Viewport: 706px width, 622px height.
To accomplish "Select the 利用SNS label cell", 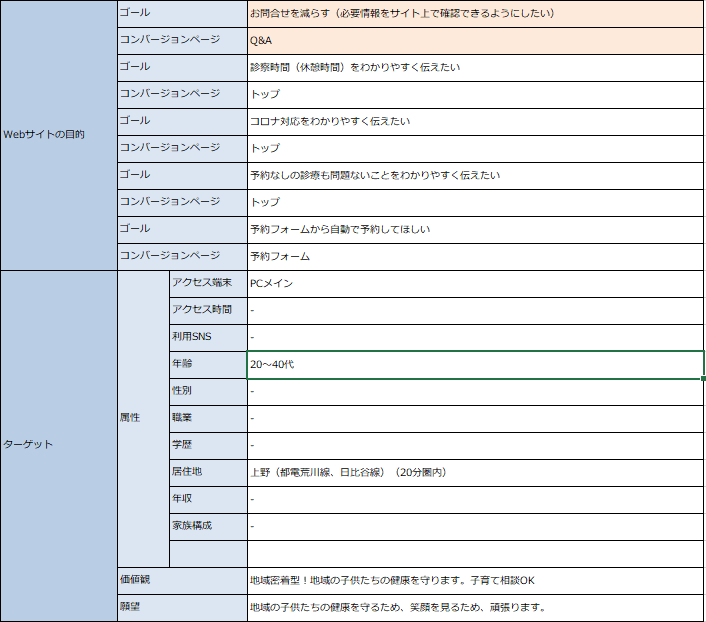I will coord(208,337).
